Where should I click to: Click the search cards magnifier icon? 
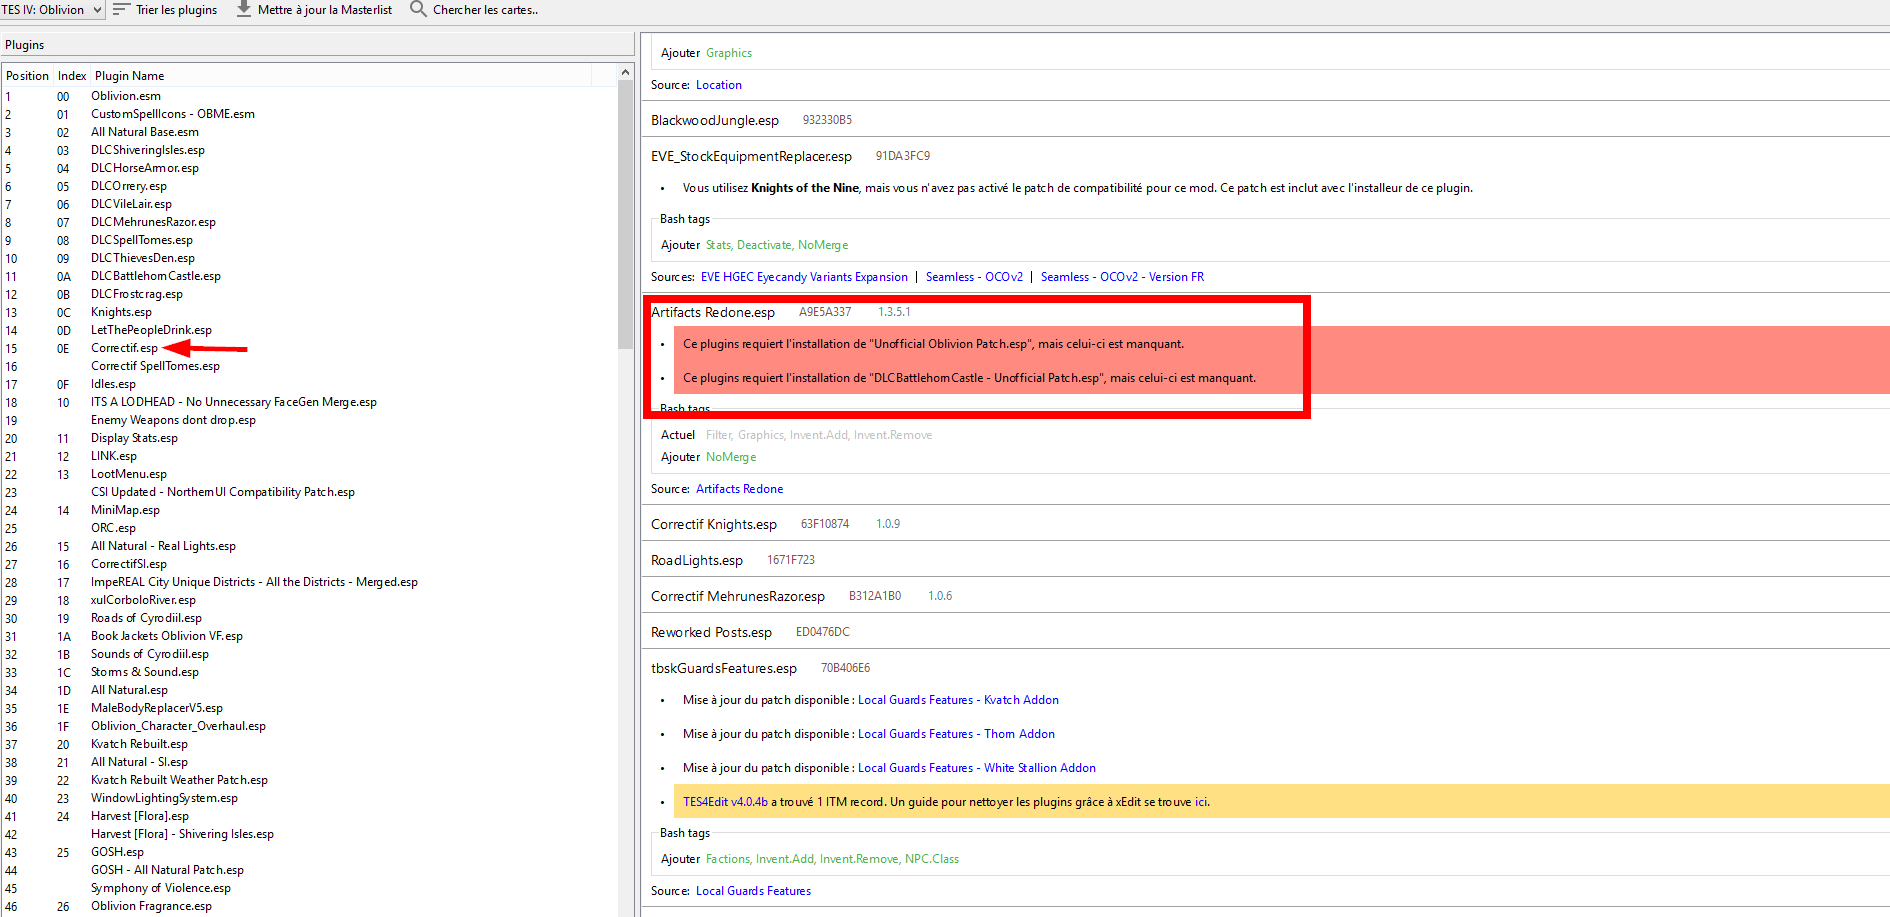418,9
